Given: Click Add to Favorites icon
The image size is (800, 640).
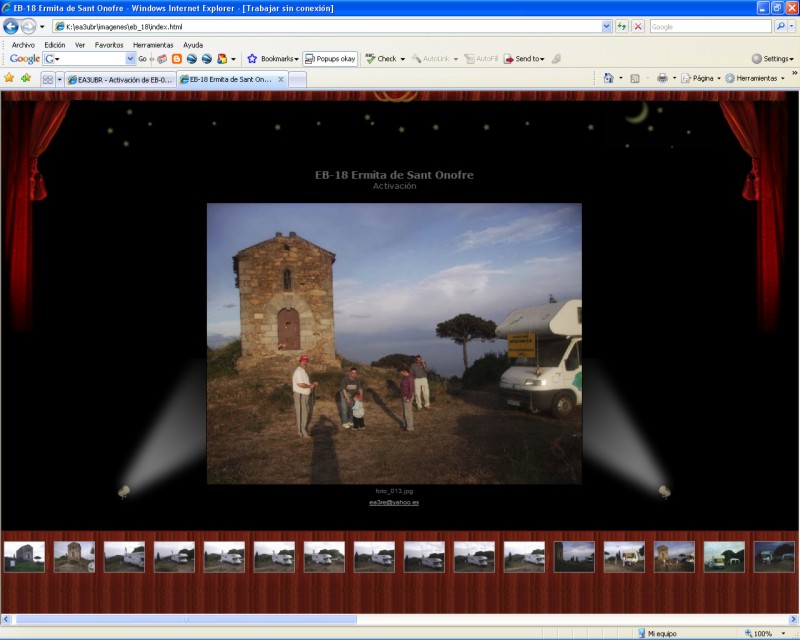Looking at the screenshot, I should [x=25, y=78].
